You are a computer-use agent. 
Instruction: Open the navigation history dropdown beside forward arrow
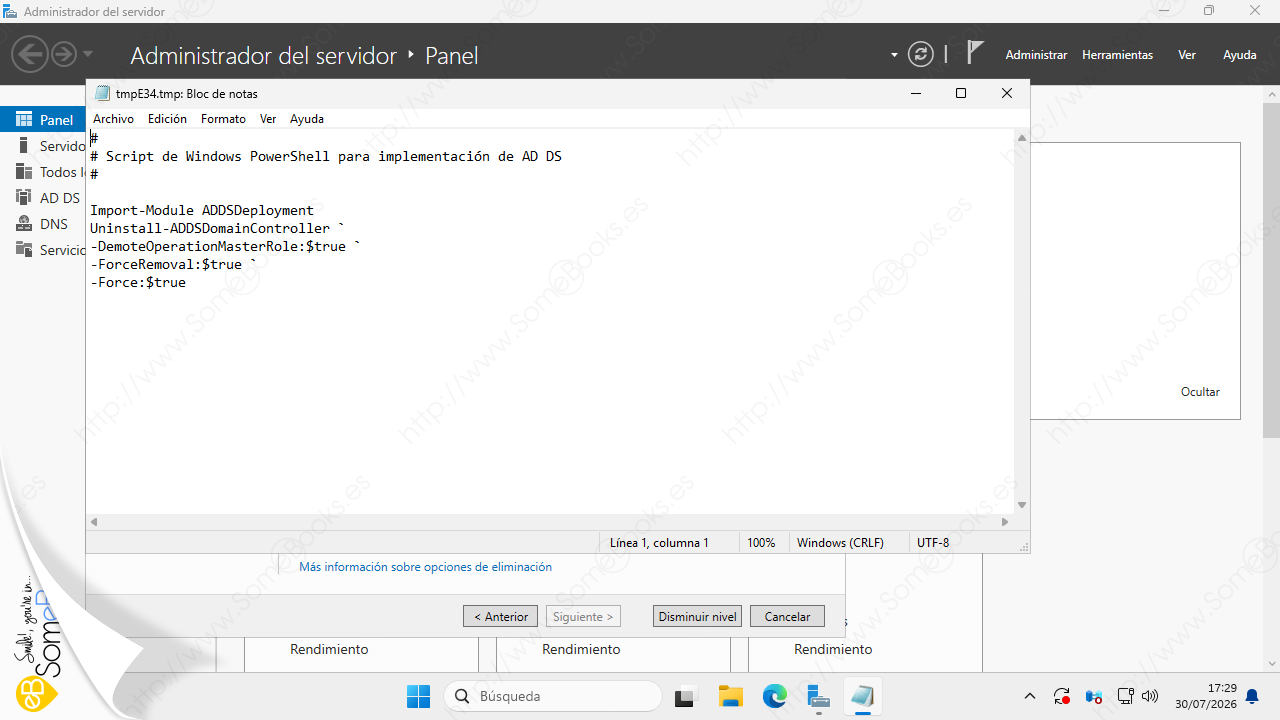point(88,54)
